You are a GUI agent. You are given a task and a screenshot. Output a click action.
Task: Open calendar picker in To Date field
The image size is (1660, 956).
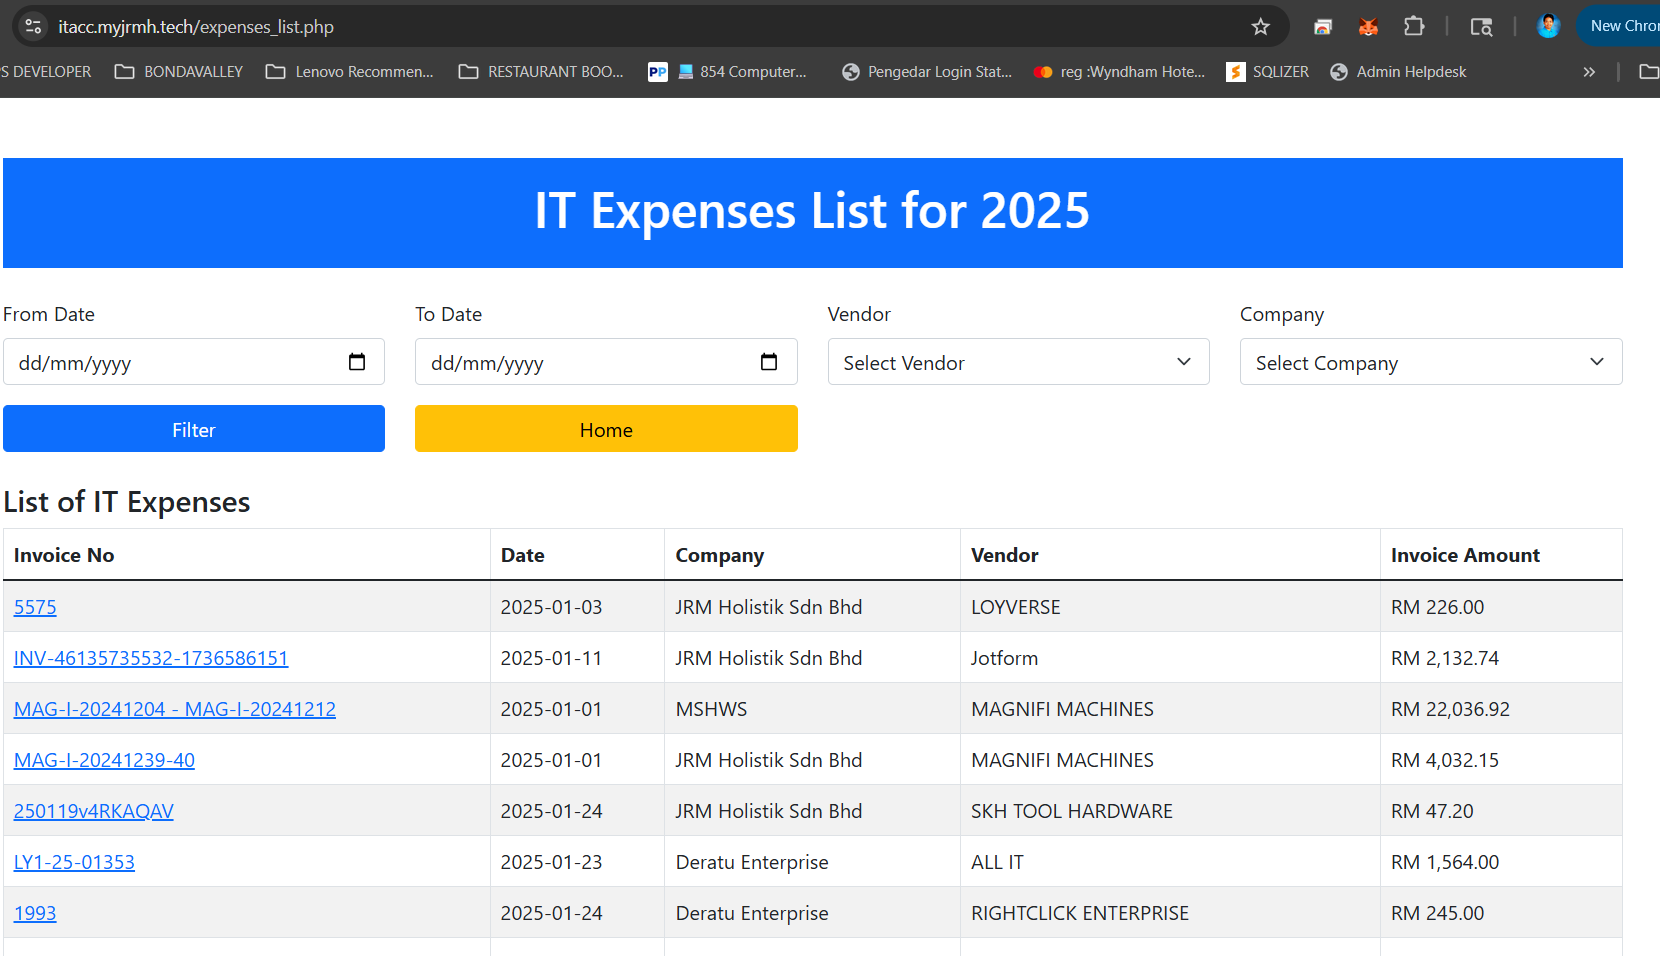(769, 362)
